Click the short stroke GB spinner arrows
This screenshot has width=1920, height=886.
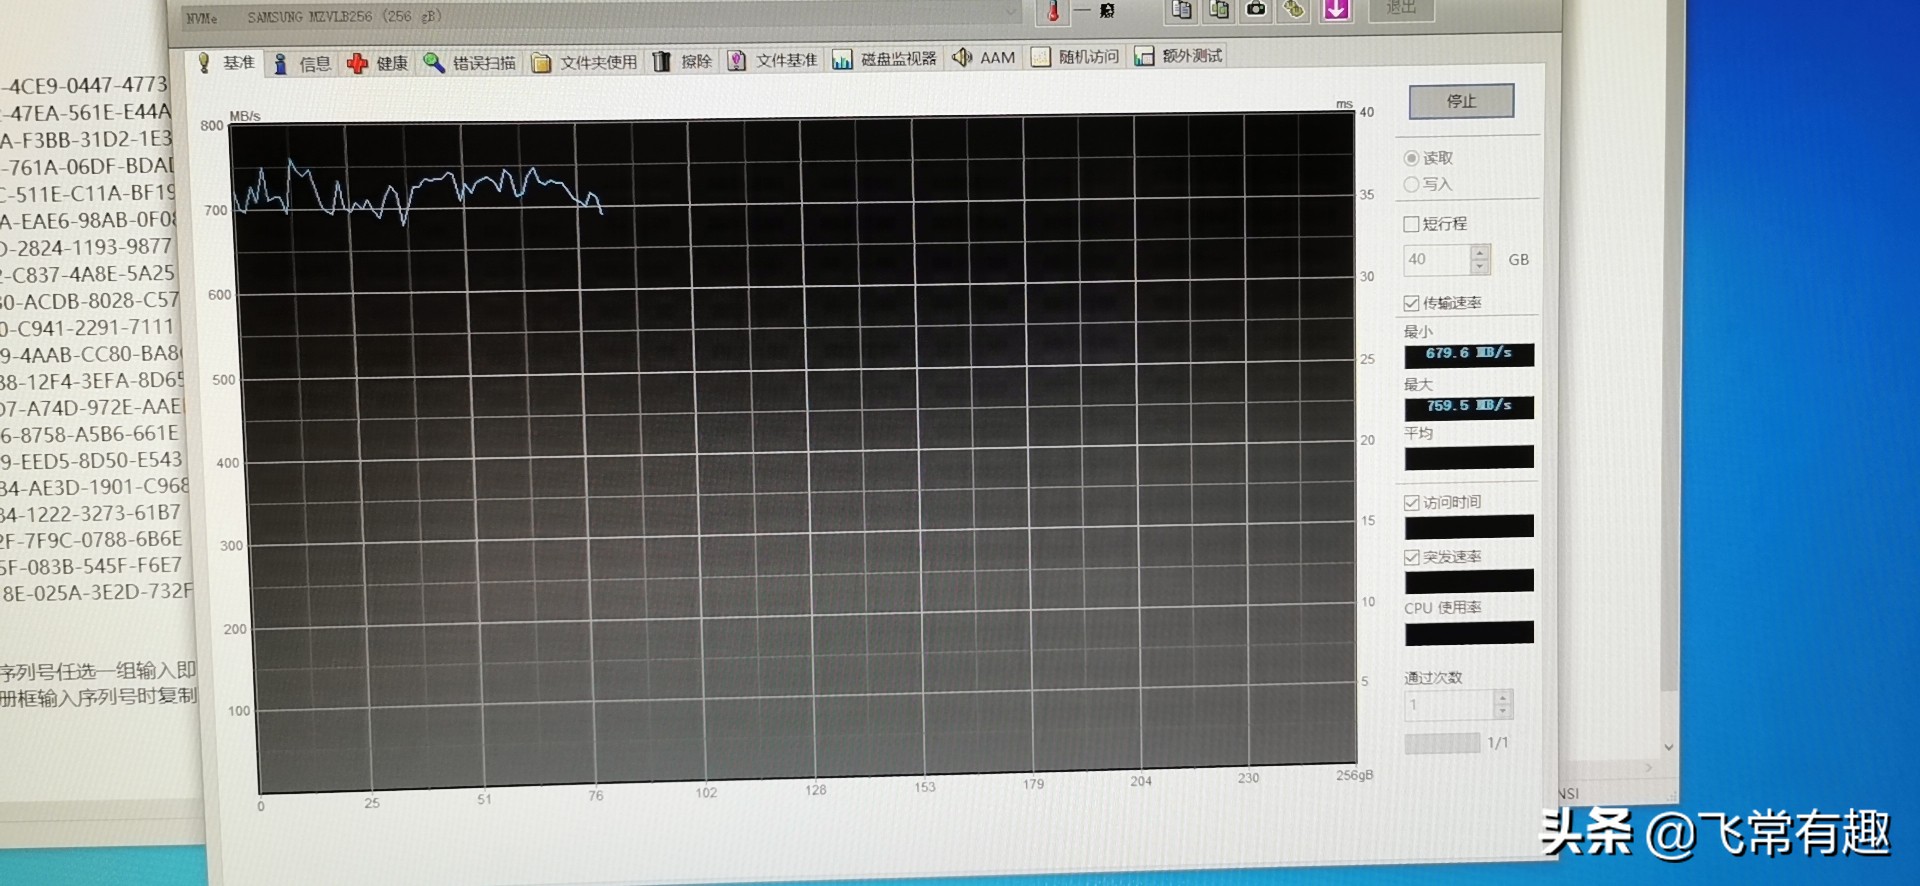tap(1480, 260)
